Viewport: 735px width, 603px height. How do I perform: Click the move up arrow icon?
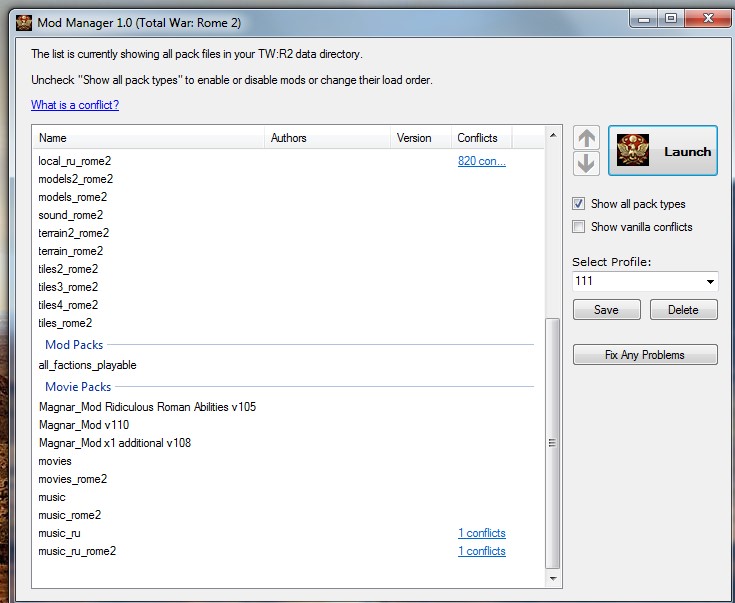point(586,138)
